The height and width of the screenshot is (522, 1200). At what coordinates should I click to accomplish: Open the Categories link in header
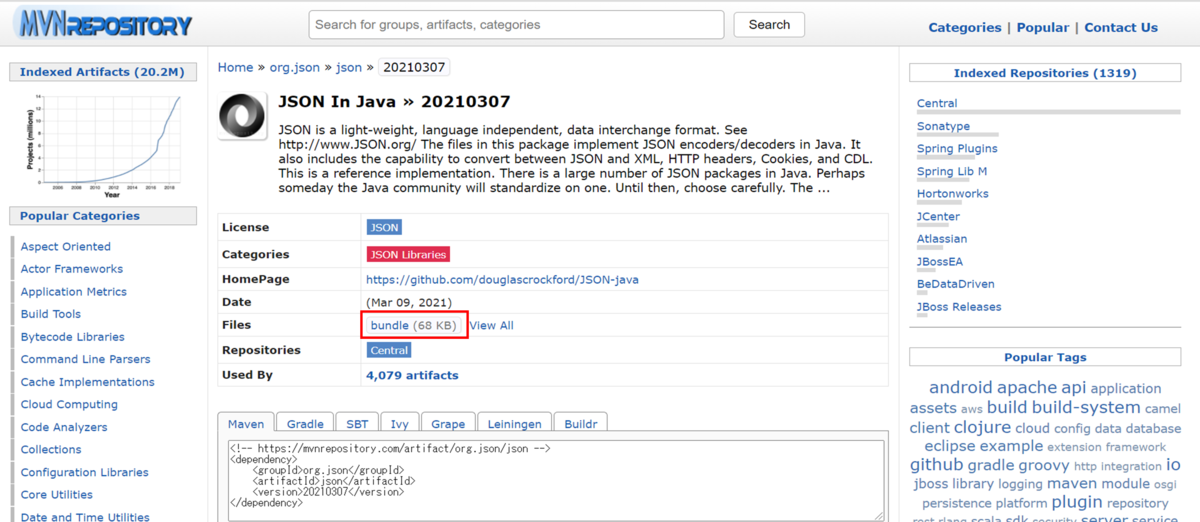[x=964, y=28]
